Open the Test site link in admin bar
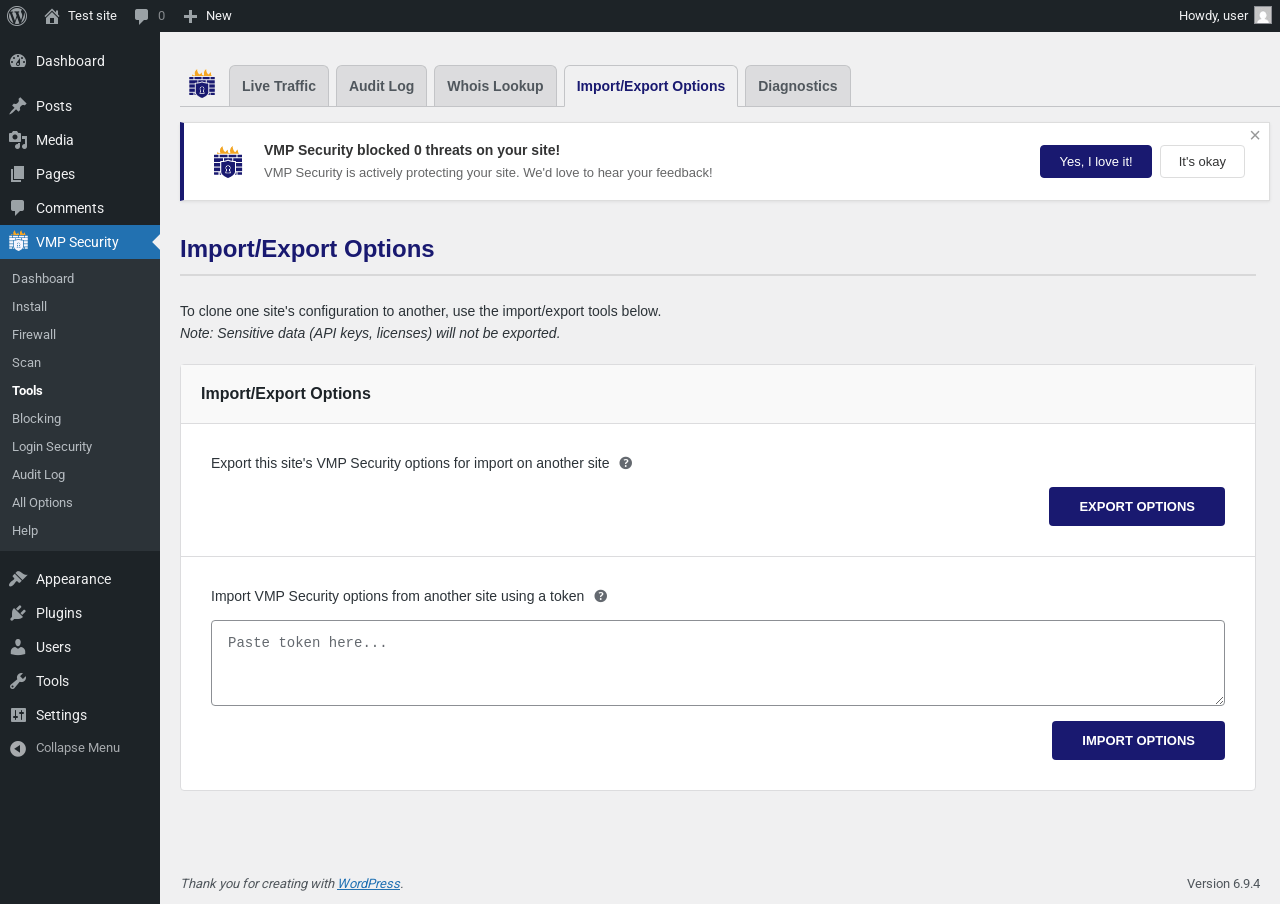 80,16
